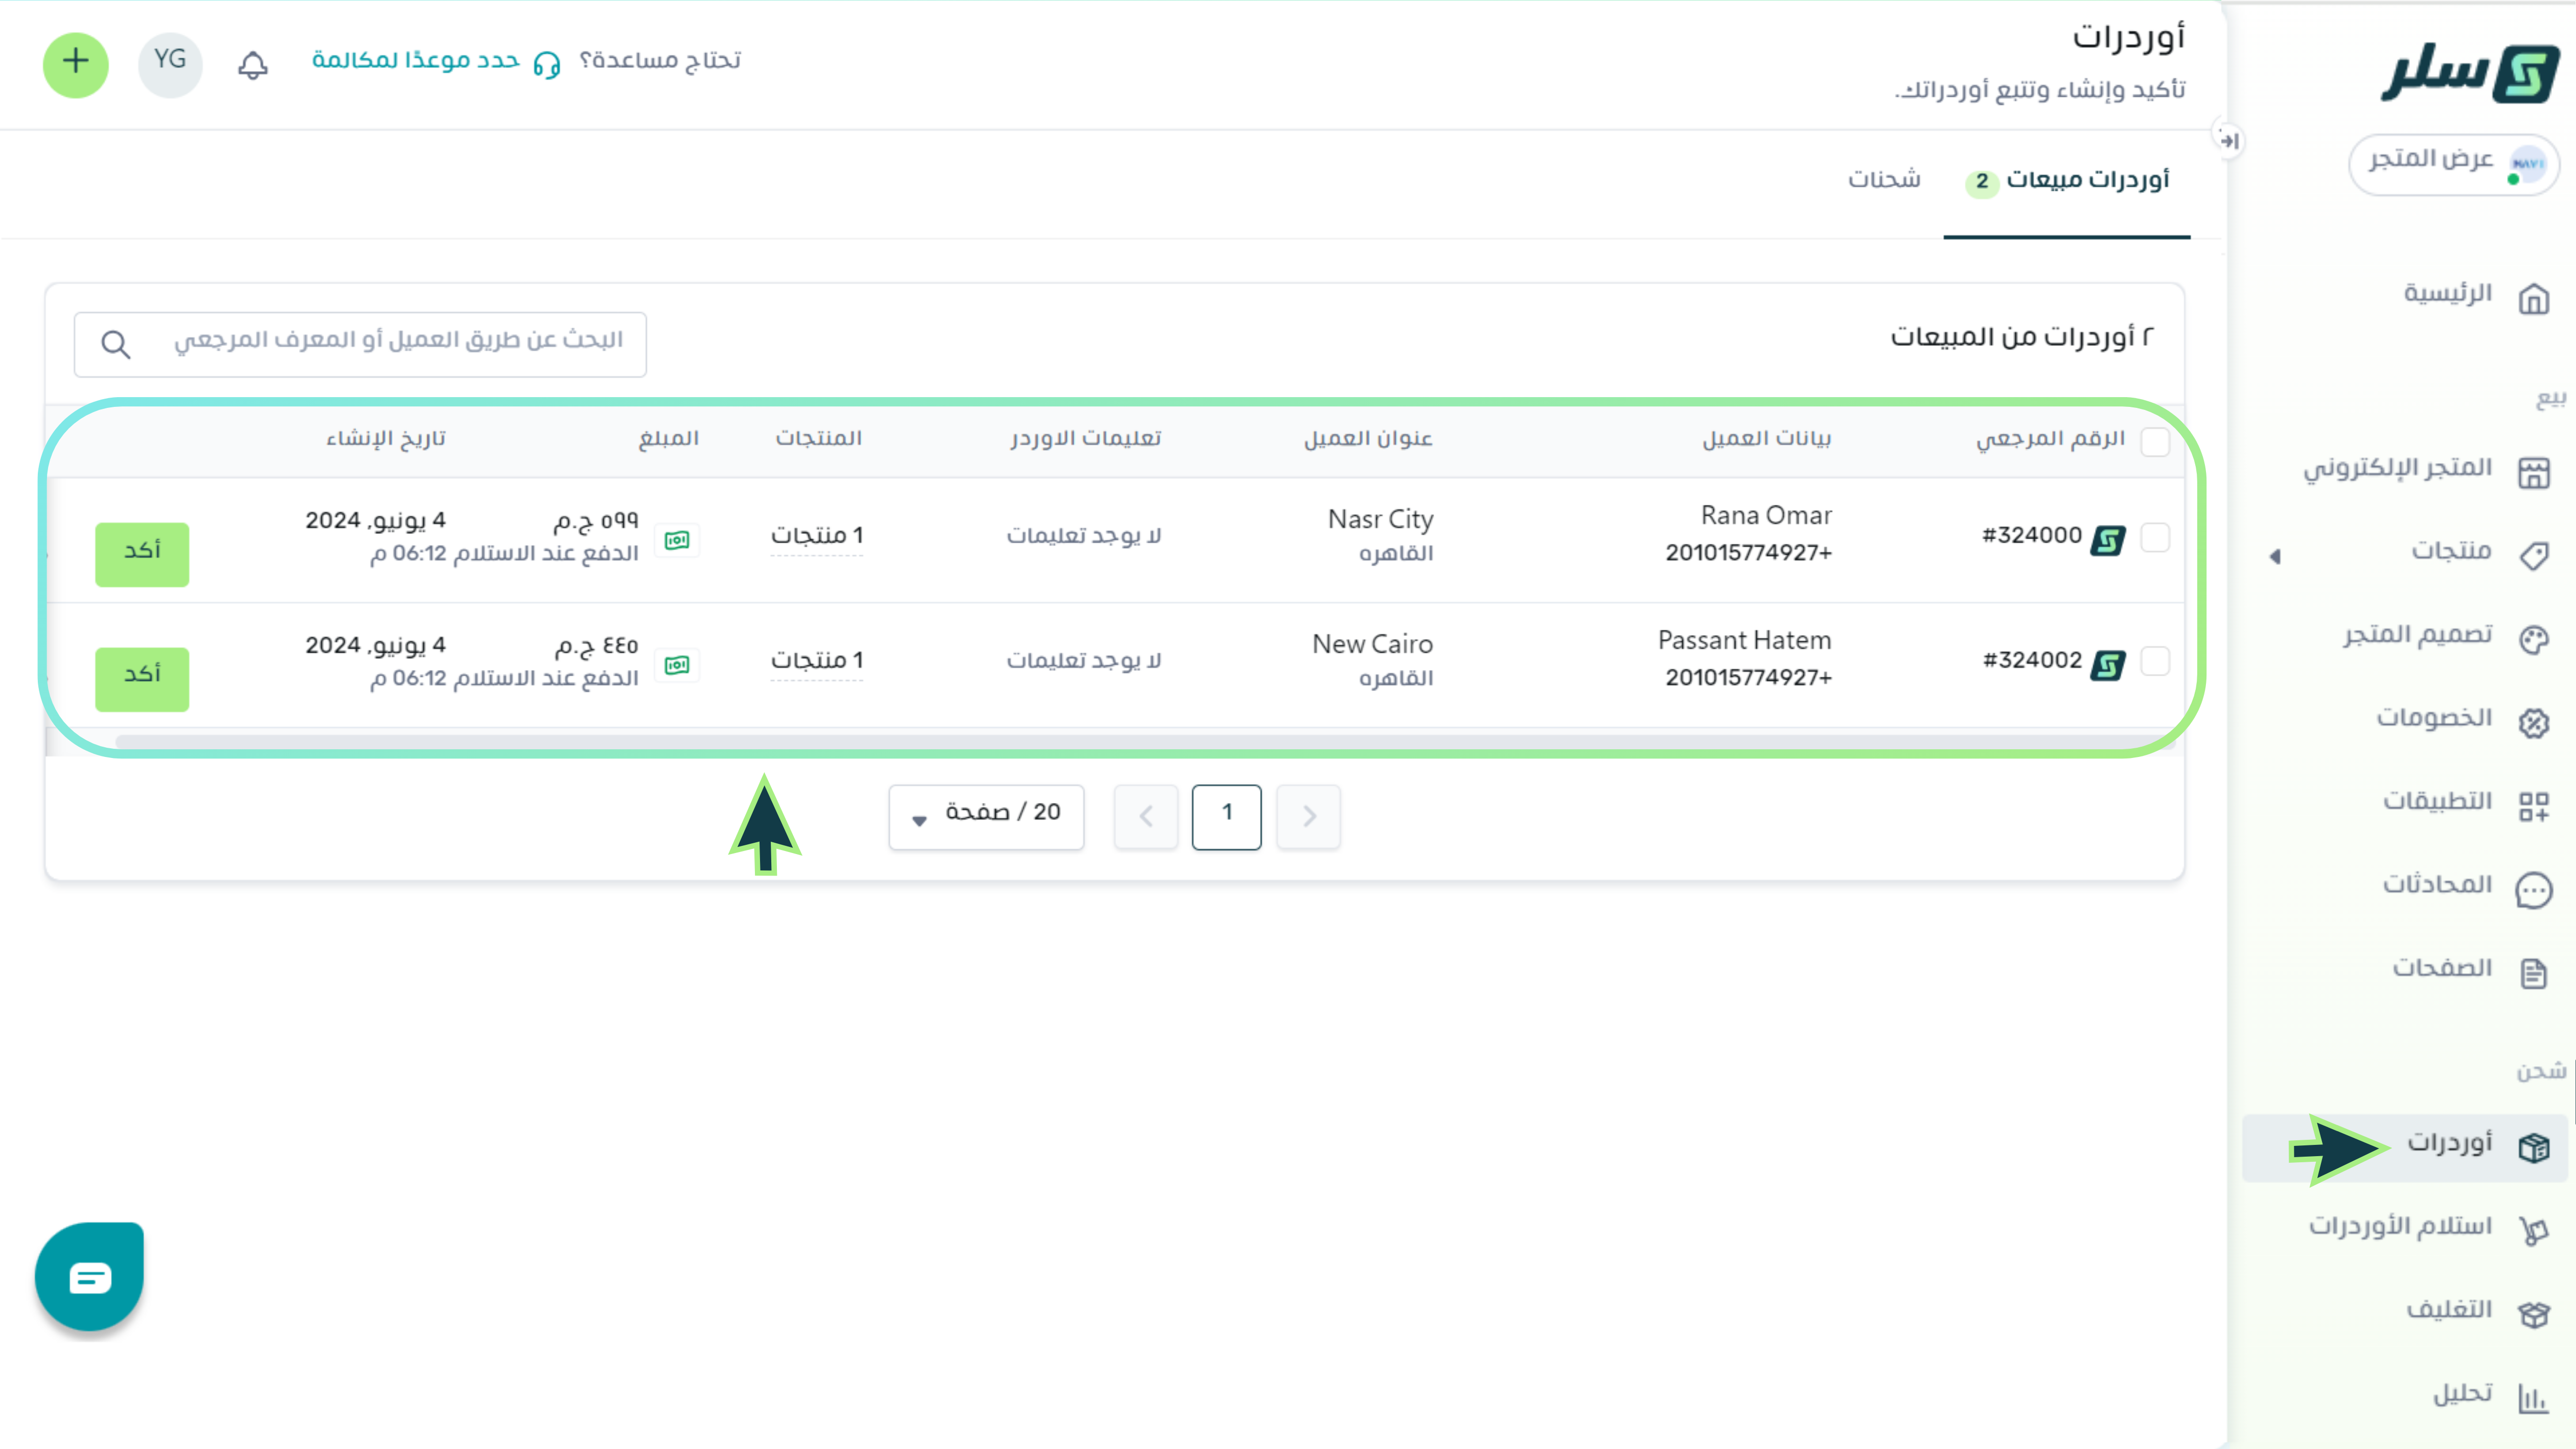This screenshot has width=2576, height=1449.
Task: Click the notification bell icon
Action: click(253, 65)
